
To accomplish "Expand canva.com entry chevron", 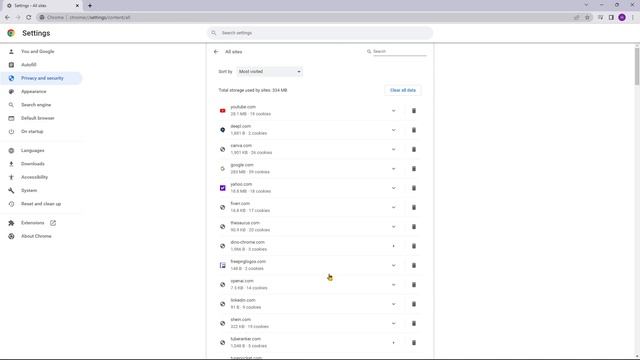I will point(393,149).
